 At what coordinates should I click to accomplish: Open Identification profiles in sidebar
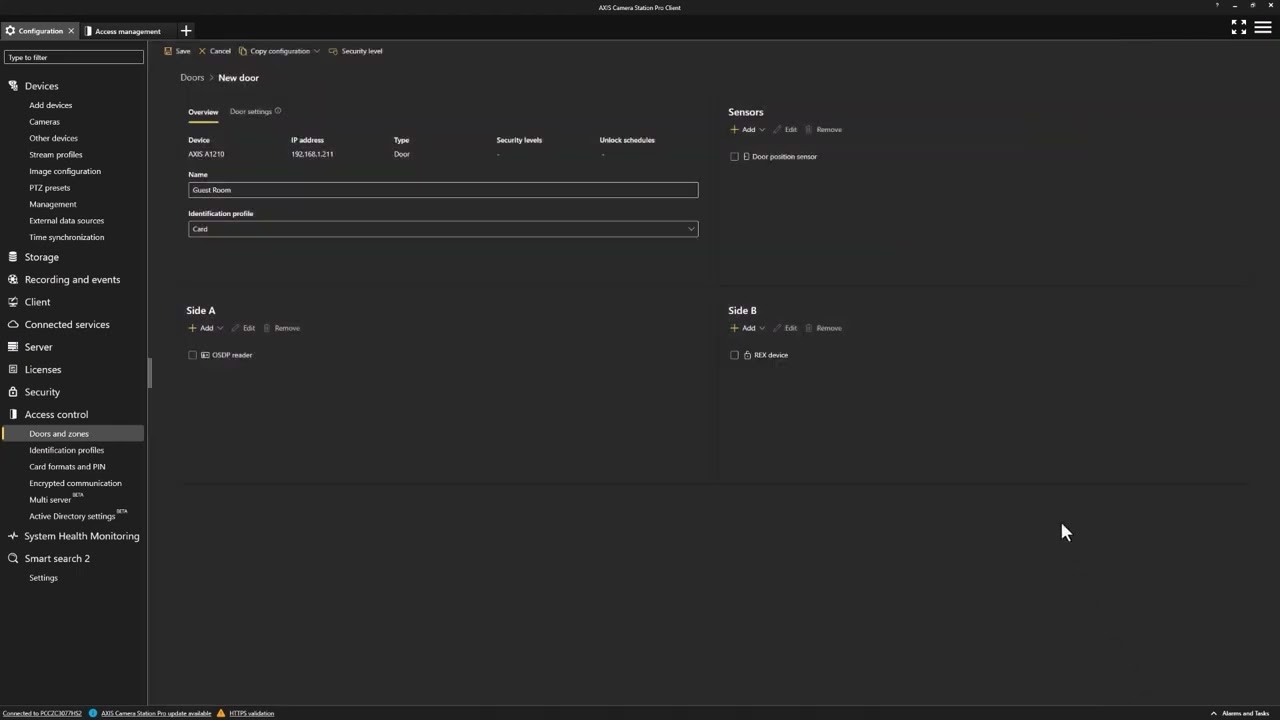(x=67, y=450)
